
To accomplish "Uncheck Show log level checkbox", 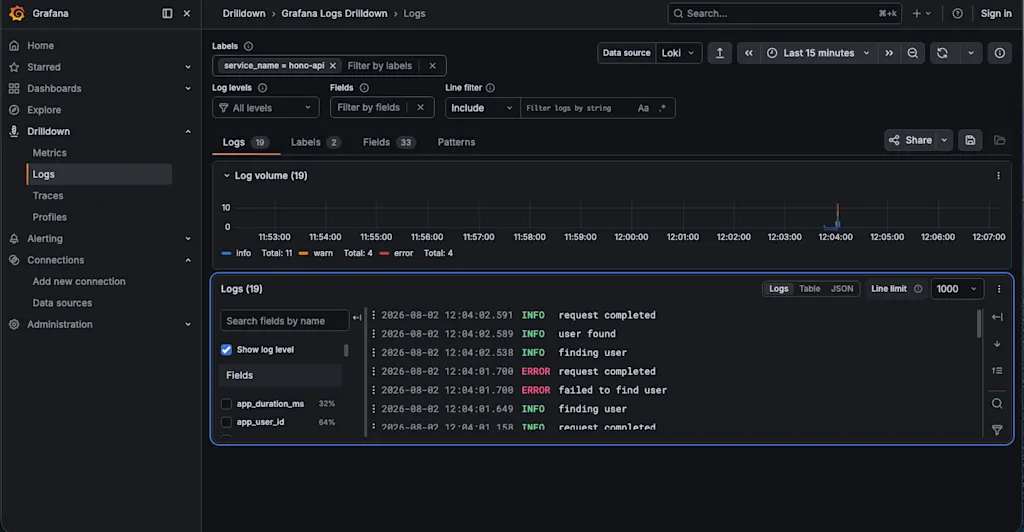I will click(226, 350).
